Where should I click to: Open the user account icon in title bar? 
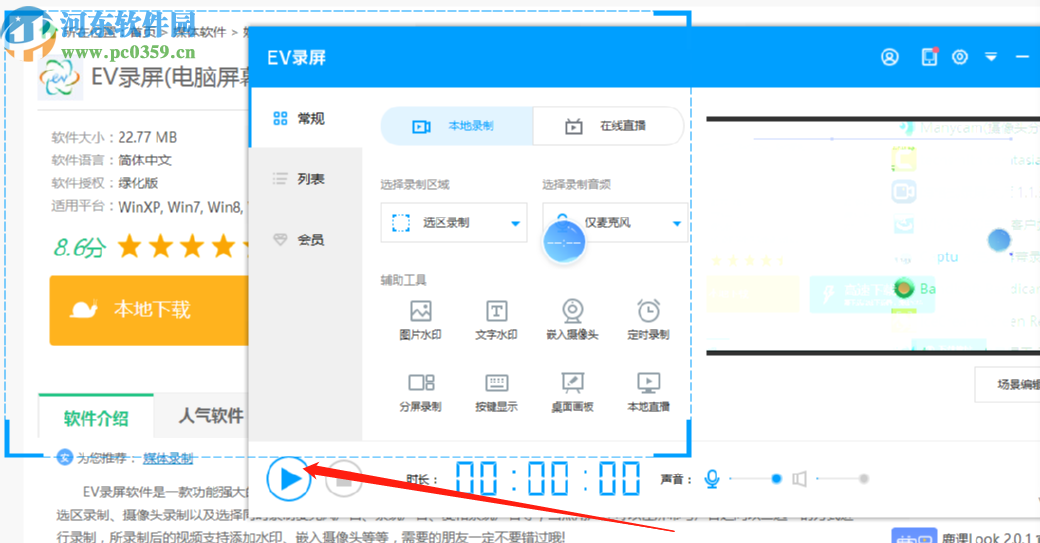(x=889, y=57)
